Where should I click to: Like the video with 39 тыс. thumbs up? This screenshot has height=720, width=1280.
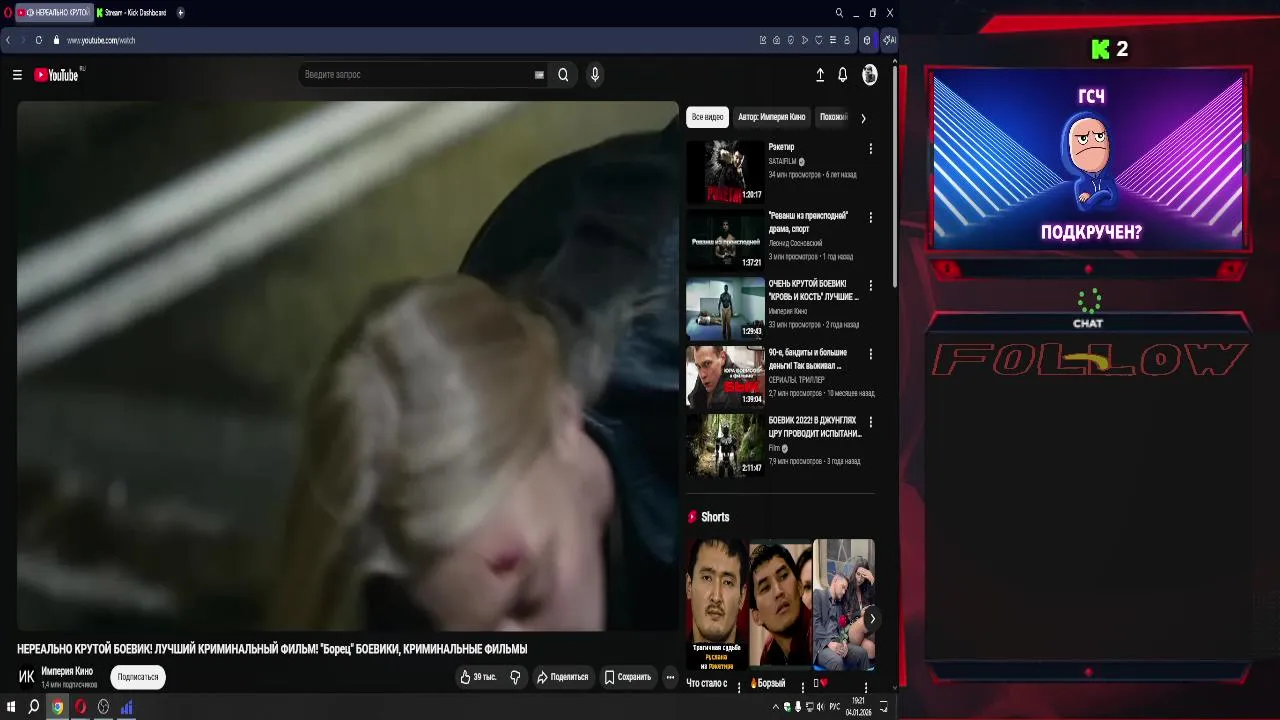[478, 677]
